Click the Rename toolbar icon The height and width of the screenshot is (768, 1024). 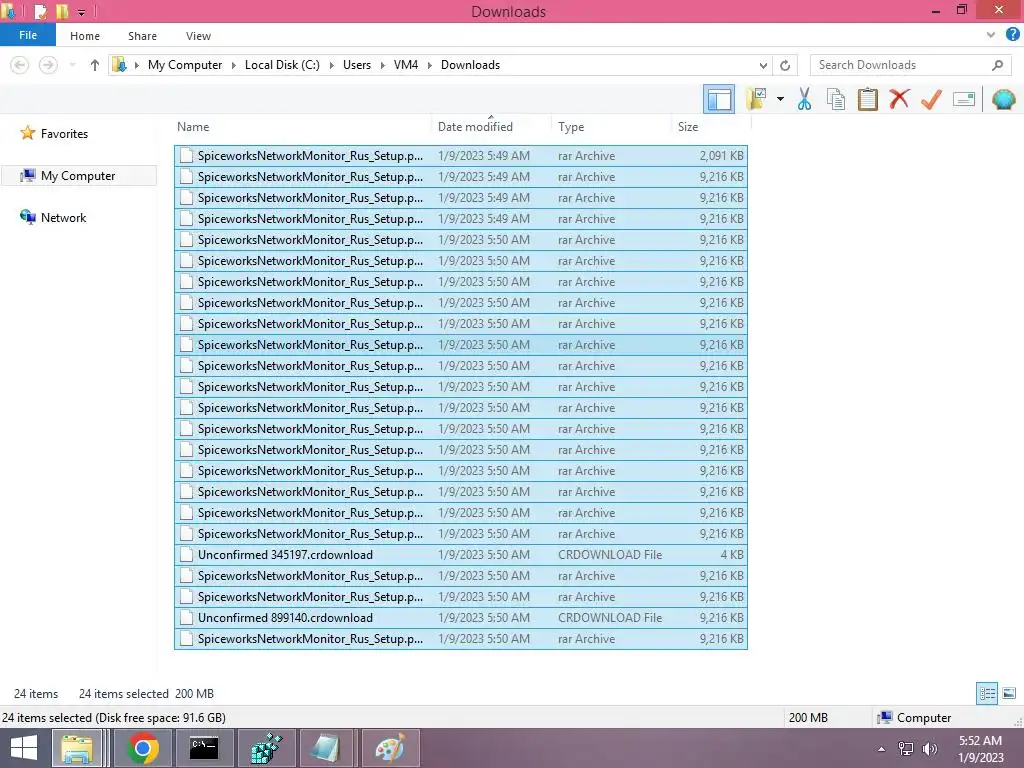tap(964, 99)
